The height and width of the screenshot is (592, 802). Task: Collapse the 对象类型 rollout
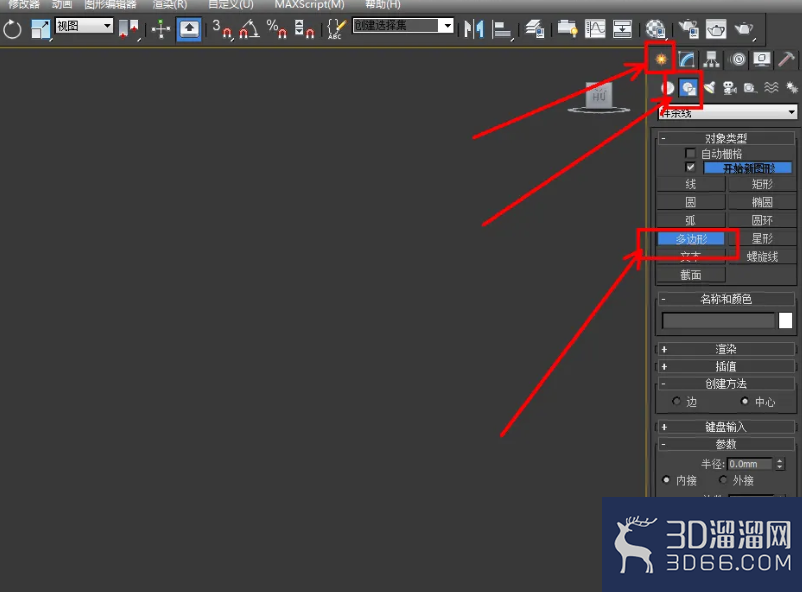tap(726, 138)
